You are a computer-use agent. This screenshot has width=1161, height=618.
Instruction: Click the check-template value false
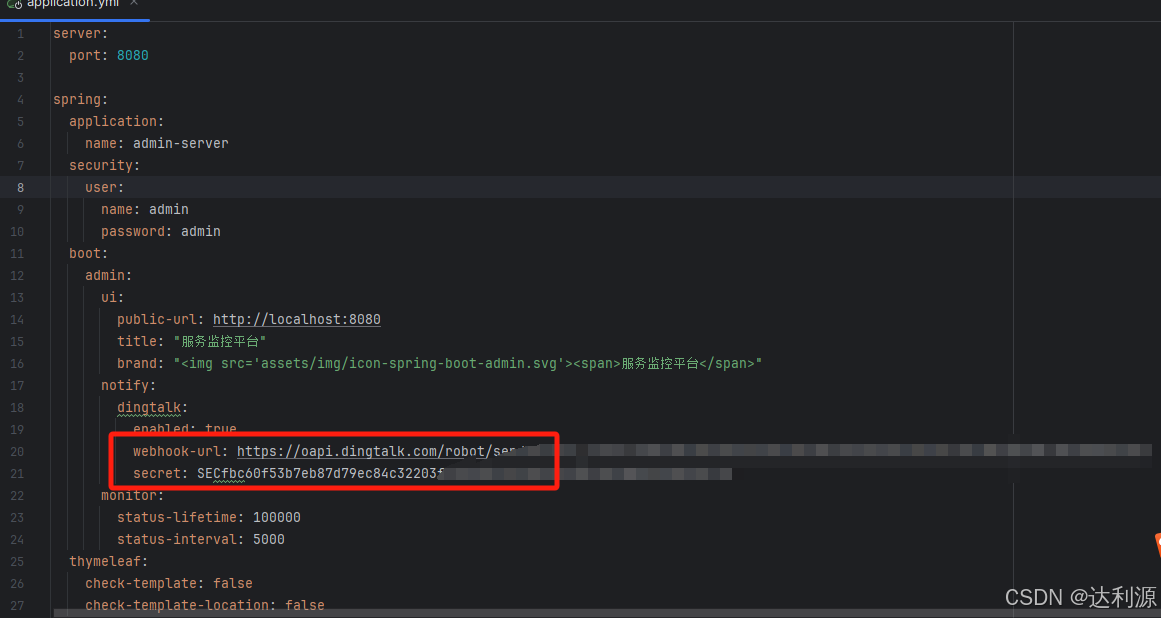(x=232, y=582)
